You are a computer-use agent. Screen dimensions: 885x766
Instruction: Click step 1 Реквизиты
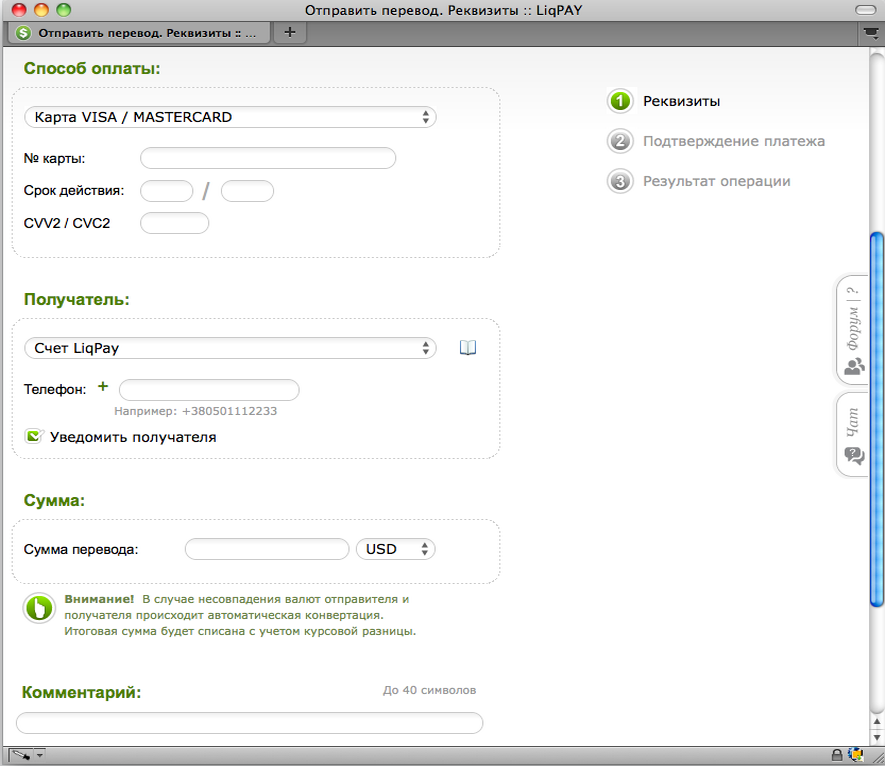tap(680, 101)
